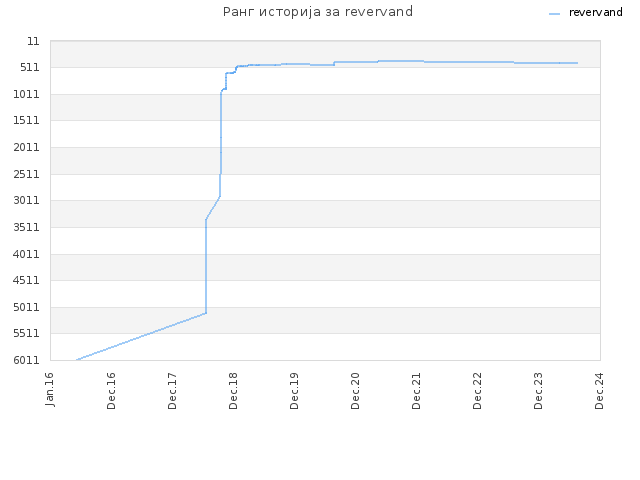Screen dimensions: 640x480
Task: Click the Dec.19 x-axis label
Action: 294,391
